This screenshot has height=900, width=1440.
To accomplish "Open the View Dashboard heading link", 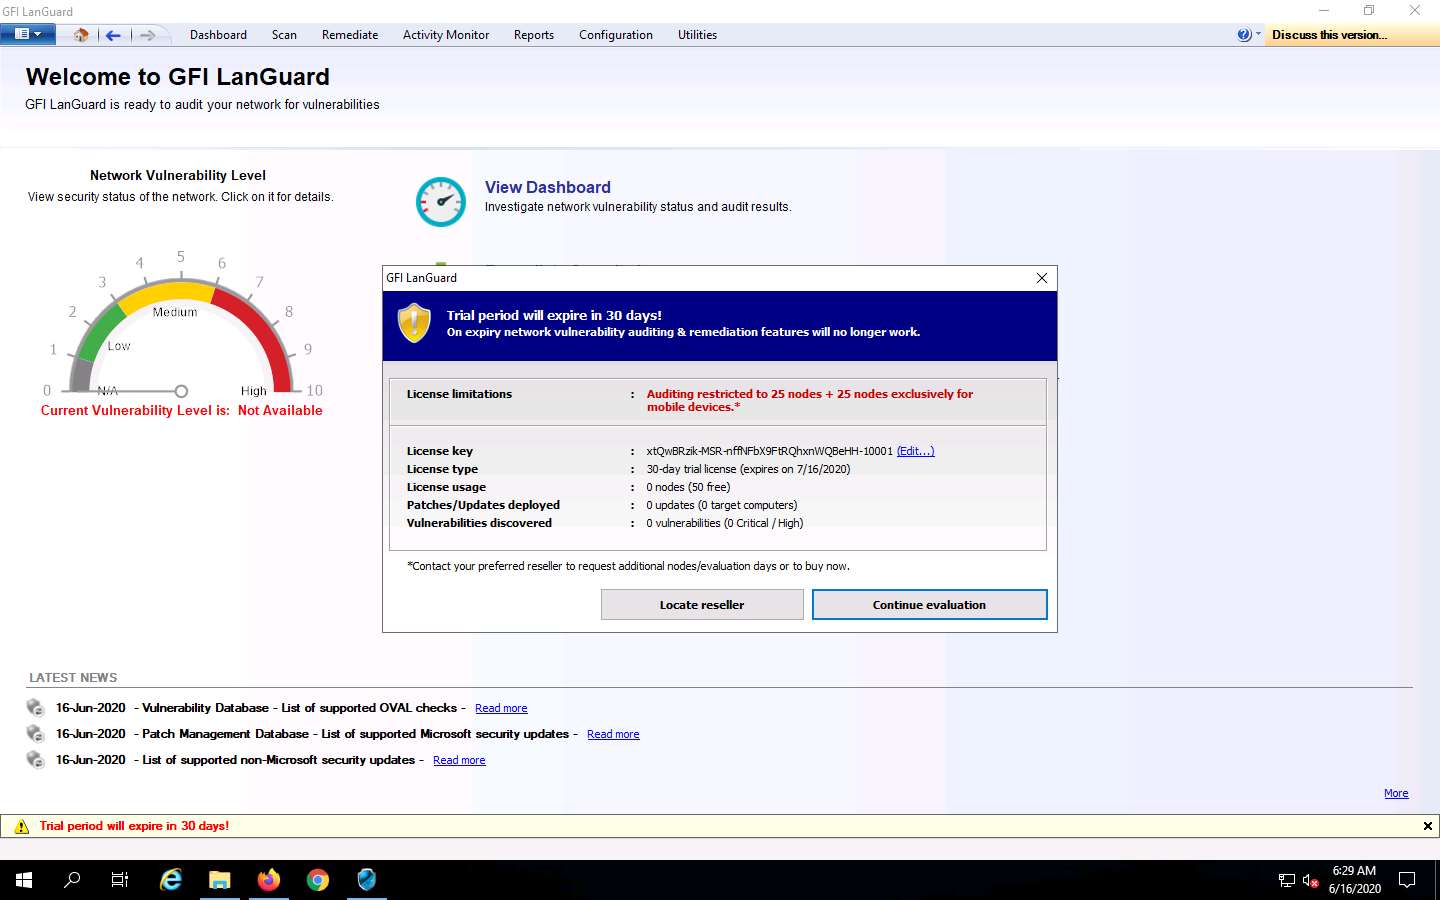I will pos(548,187).
